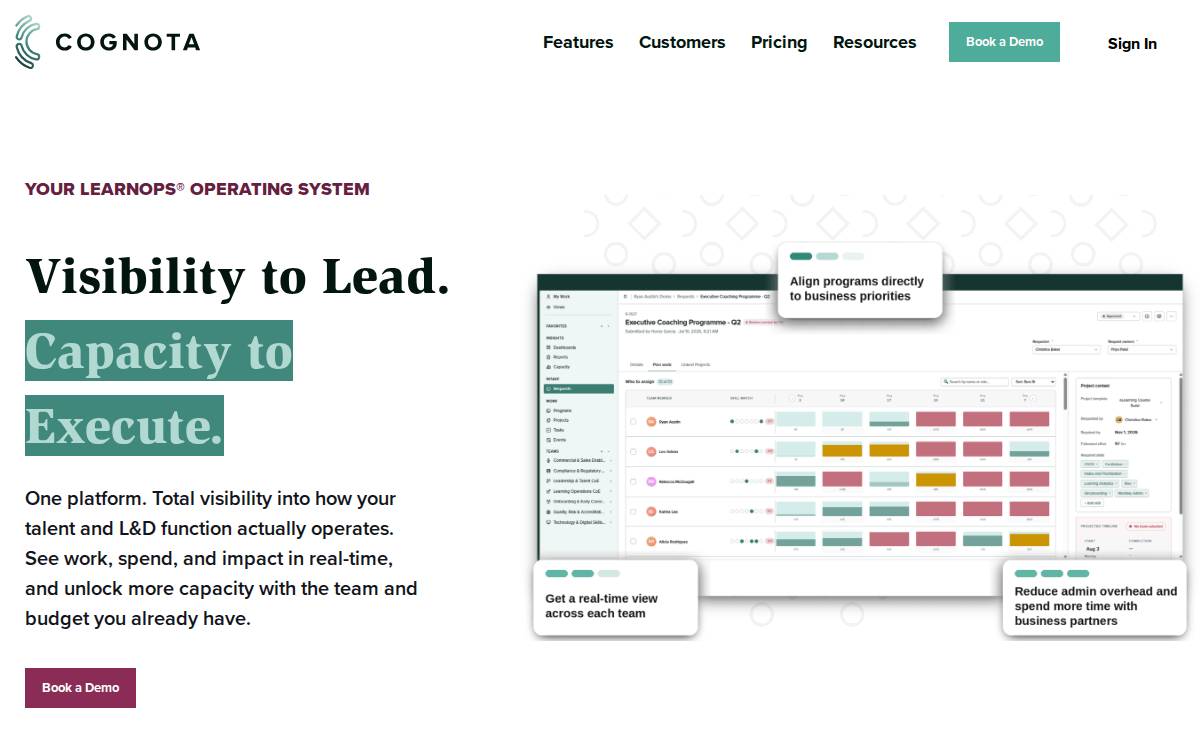Click the Tasks icon in sidebar

coord(548,430)
